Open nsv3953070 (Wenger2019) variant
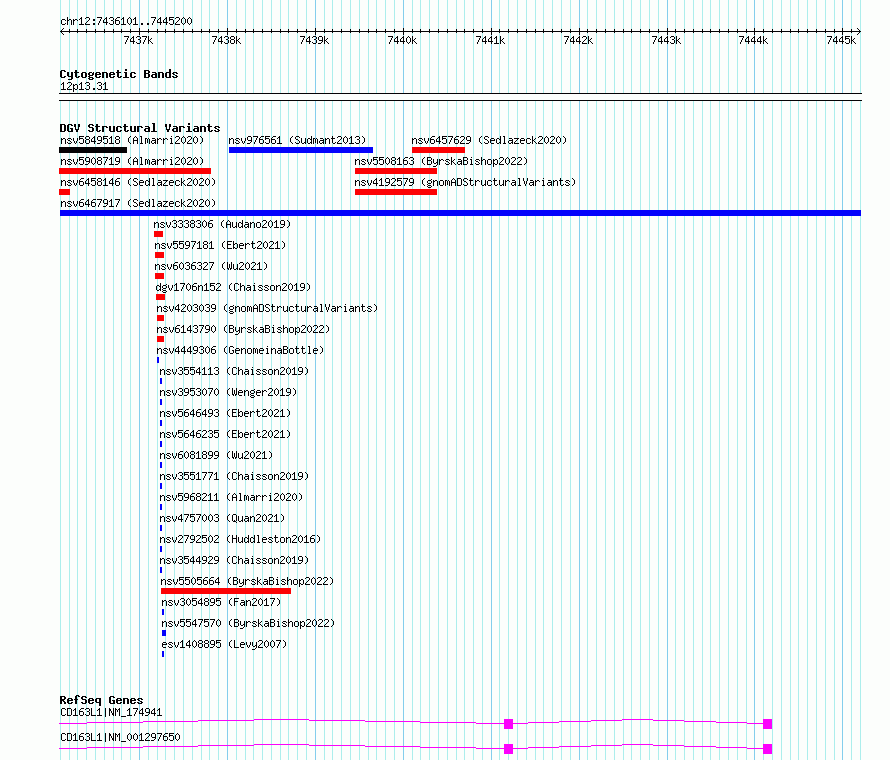The height and width of the screenshot is (760, 890). 228,392
